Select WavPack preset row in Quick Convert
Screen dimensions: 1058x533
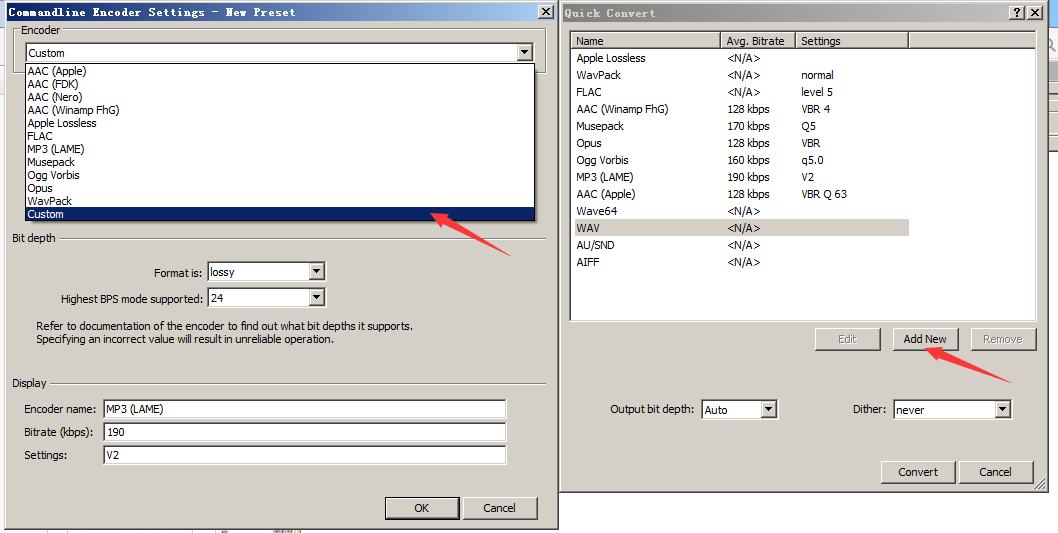[x=742, y=75]
